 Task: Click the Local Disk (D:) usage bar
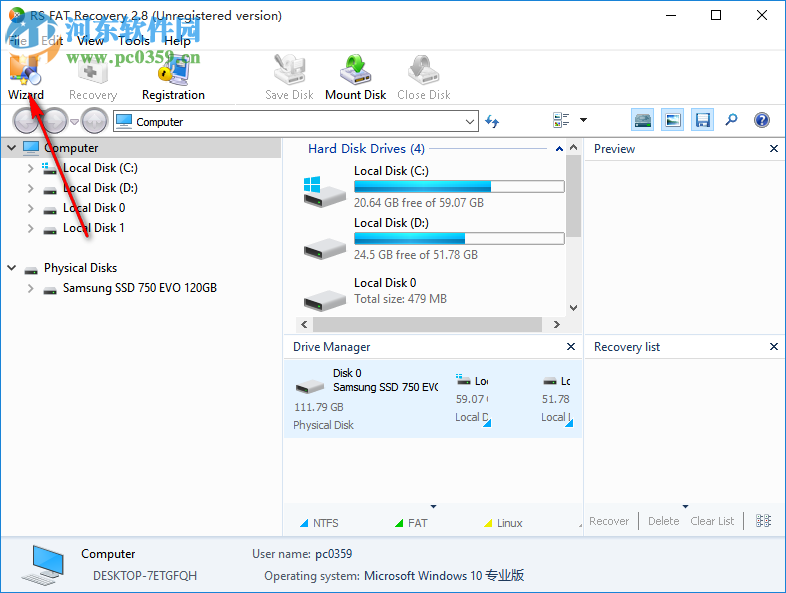pos(459,238)
